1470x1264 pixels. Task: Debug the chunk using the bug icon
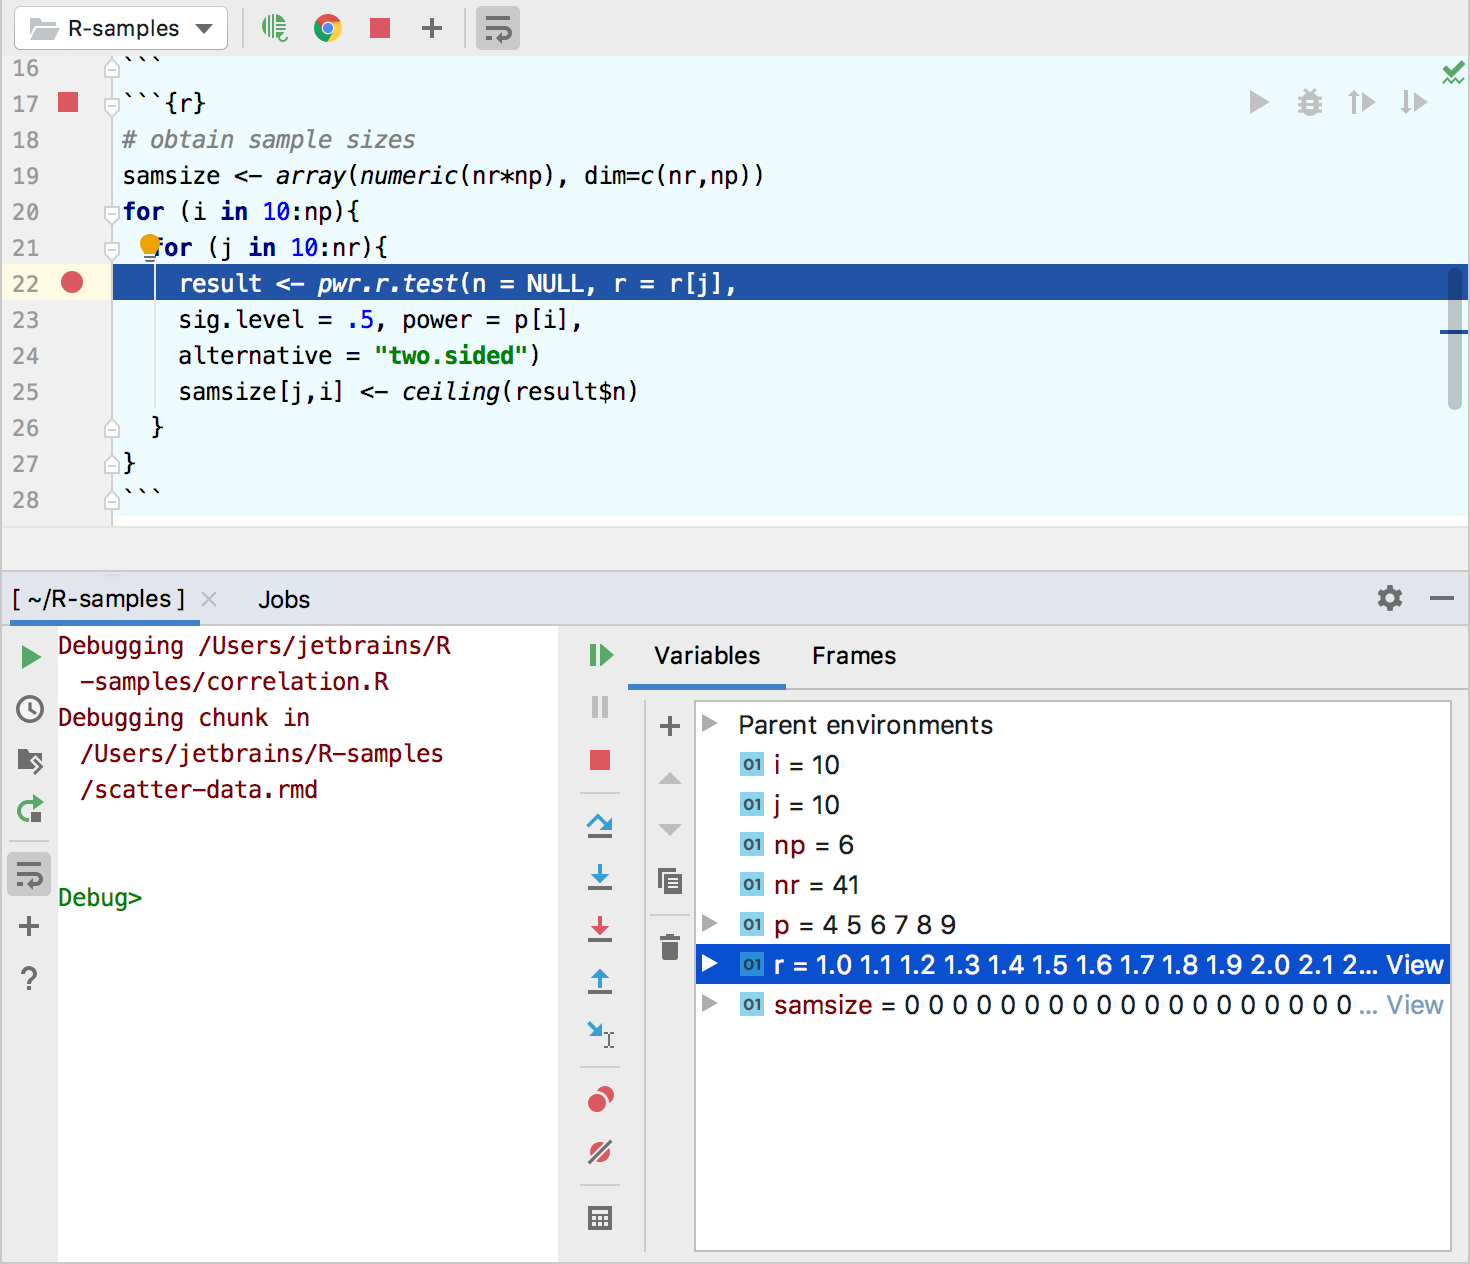[1310, 102]
